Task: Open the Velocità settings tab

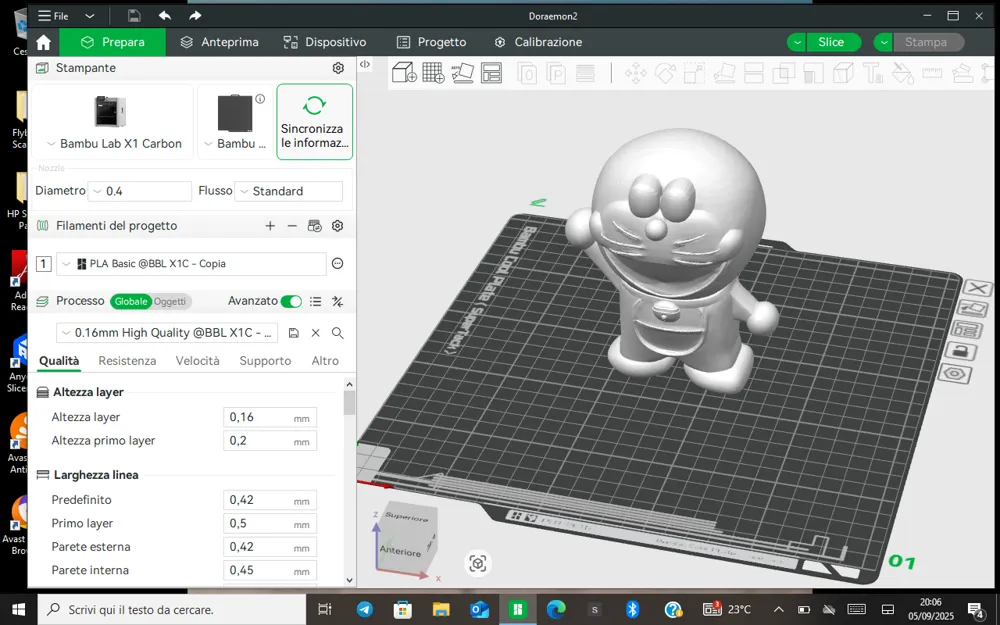Action: point(197,360)
